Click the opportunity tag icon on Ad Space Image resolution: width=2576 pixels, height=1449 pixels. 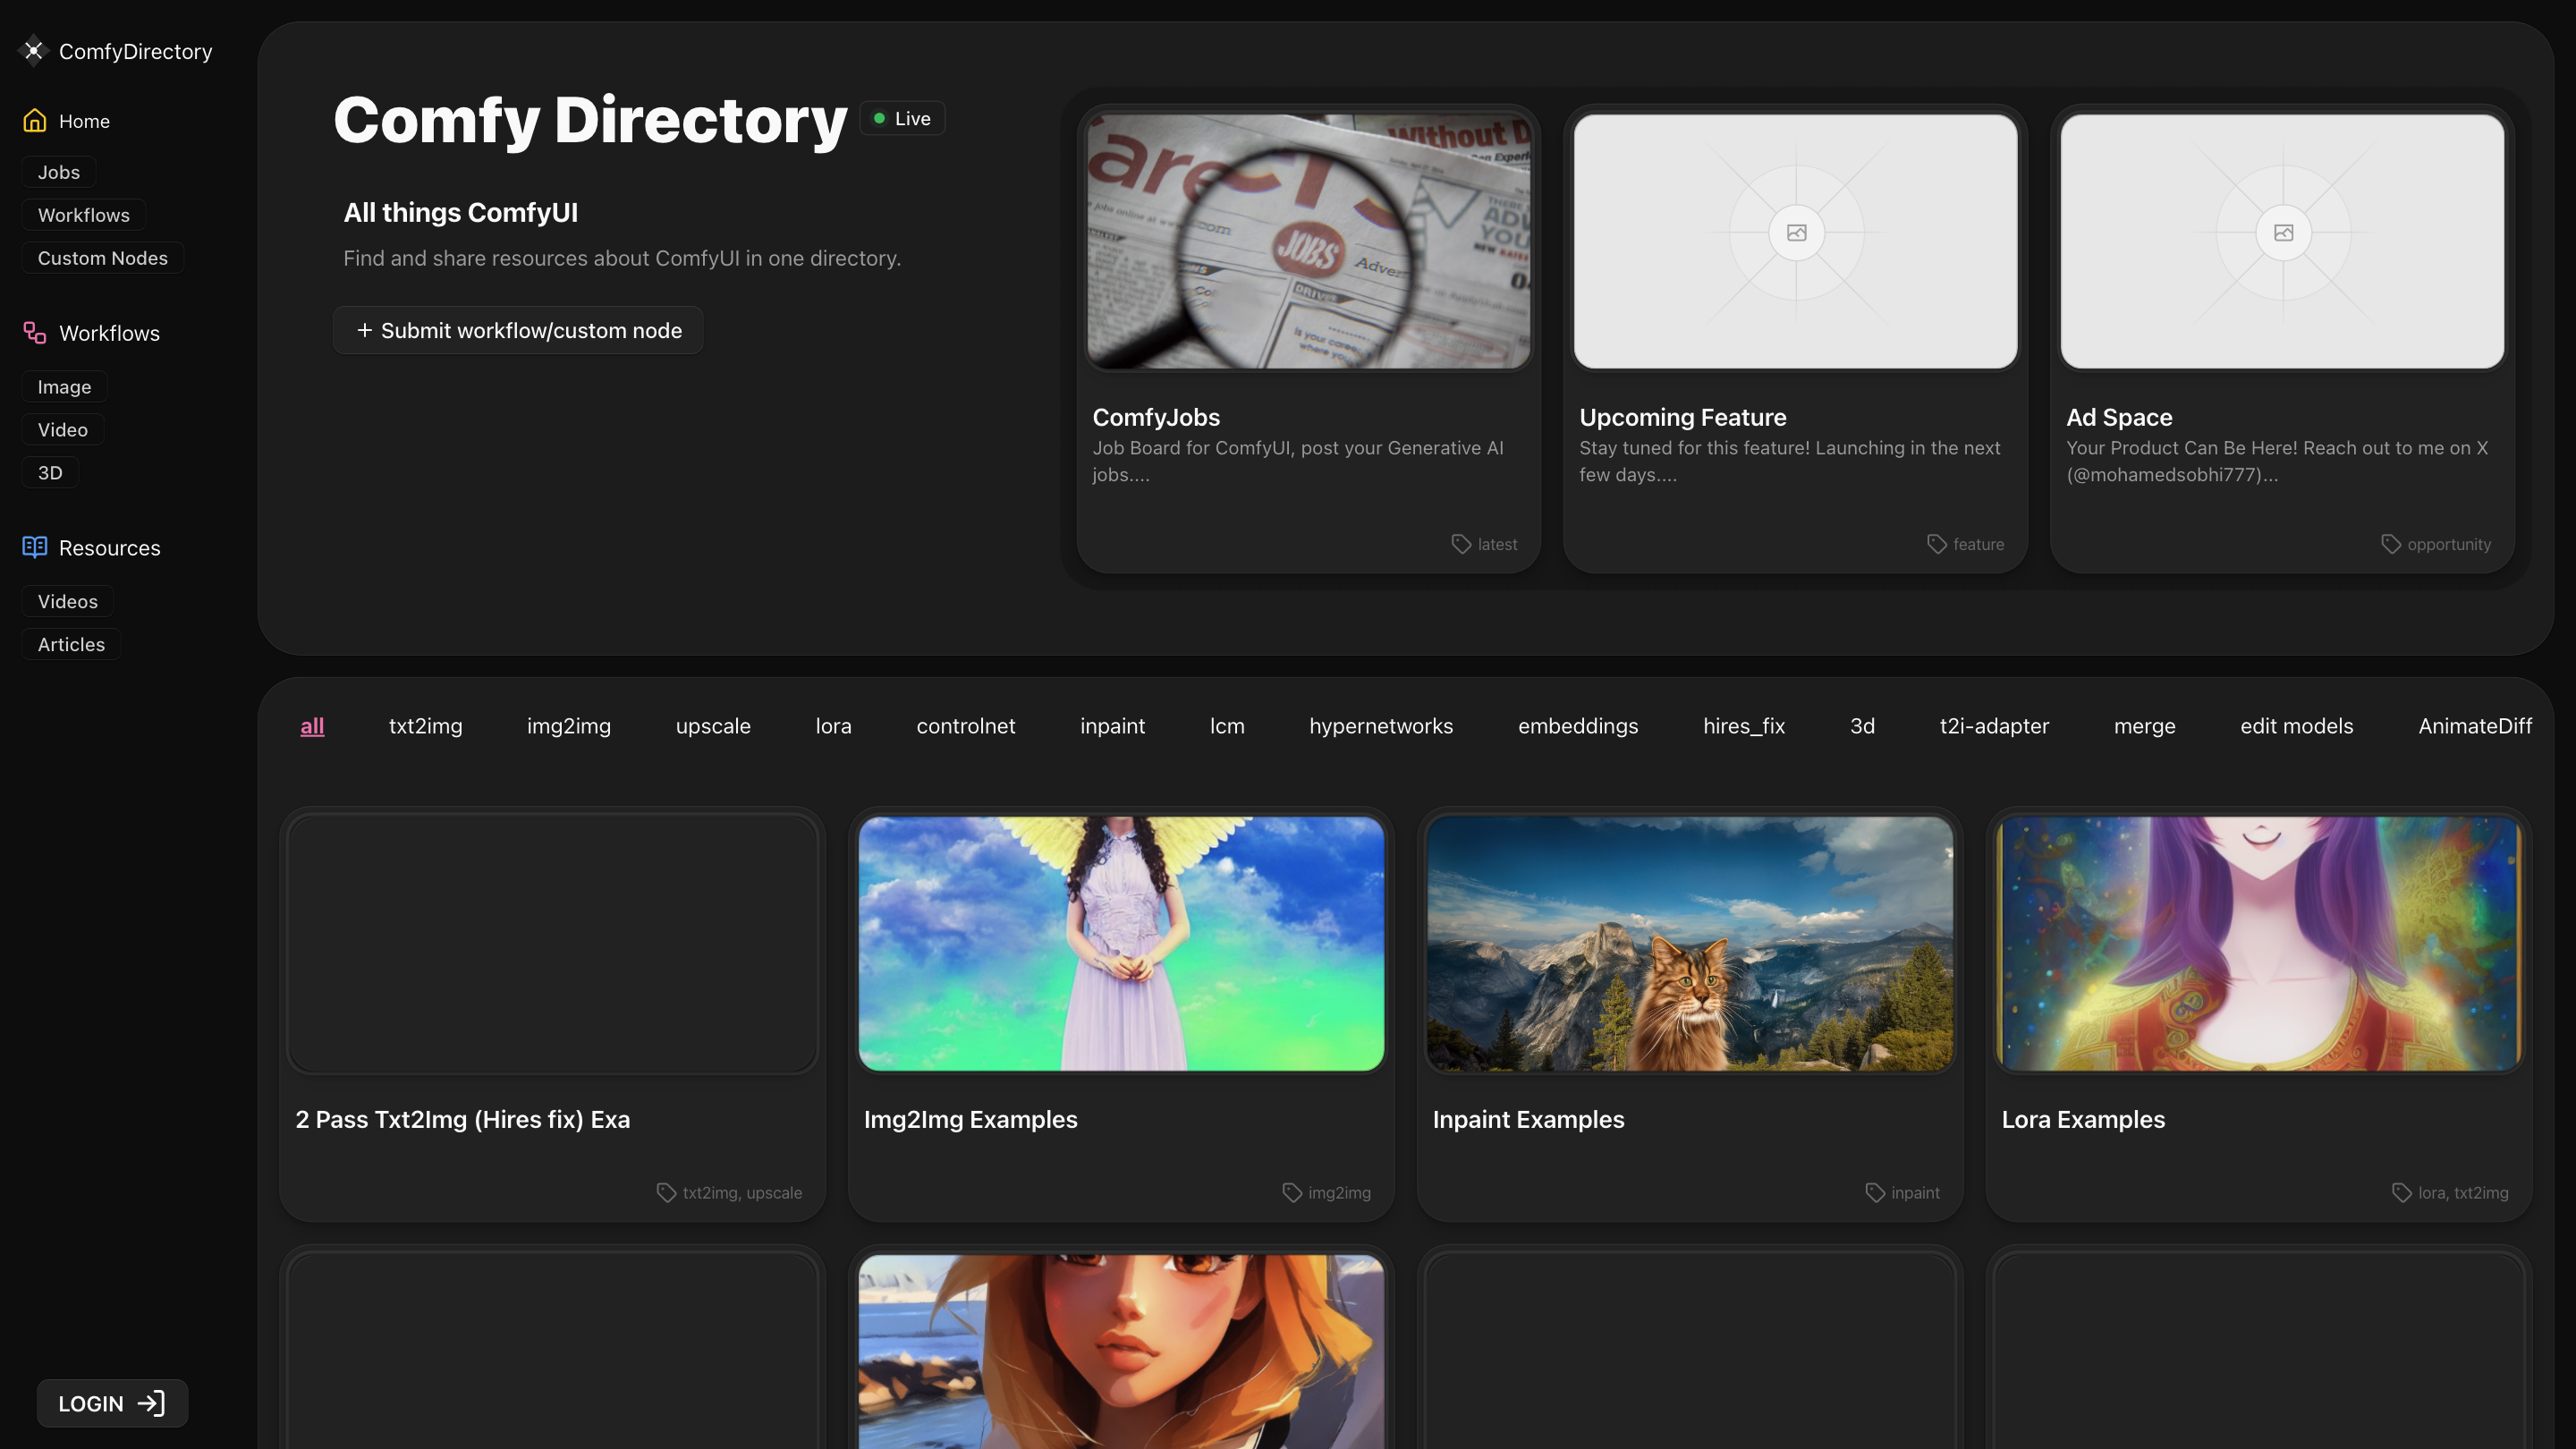click(x=2391, y=543)
